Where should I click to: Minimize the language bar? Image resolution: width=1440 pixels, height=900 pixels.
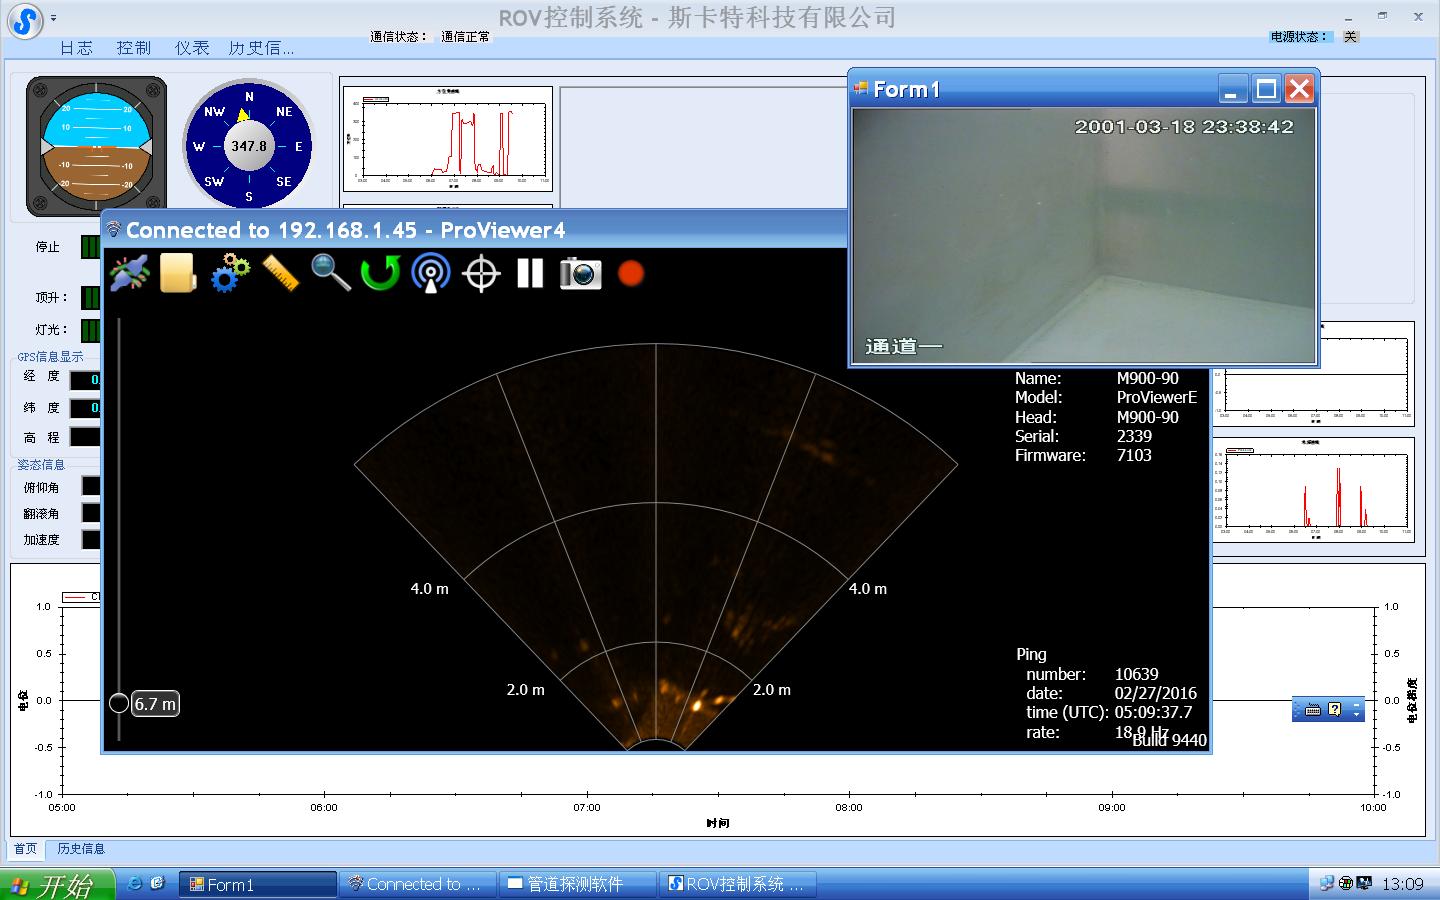click(x=1356, y=704)
